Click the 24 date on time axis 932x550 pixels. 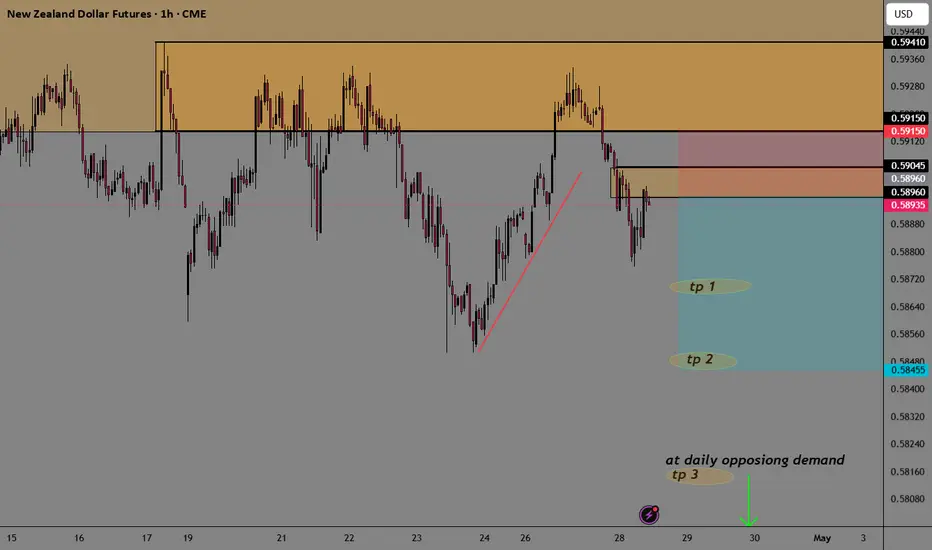pos(484,538)
